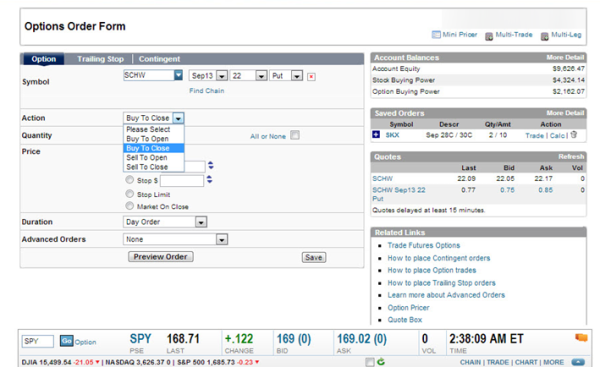Click the Stop $ price input field
The width and height of the screenshot is (600, 367).
tap(182, 181)
